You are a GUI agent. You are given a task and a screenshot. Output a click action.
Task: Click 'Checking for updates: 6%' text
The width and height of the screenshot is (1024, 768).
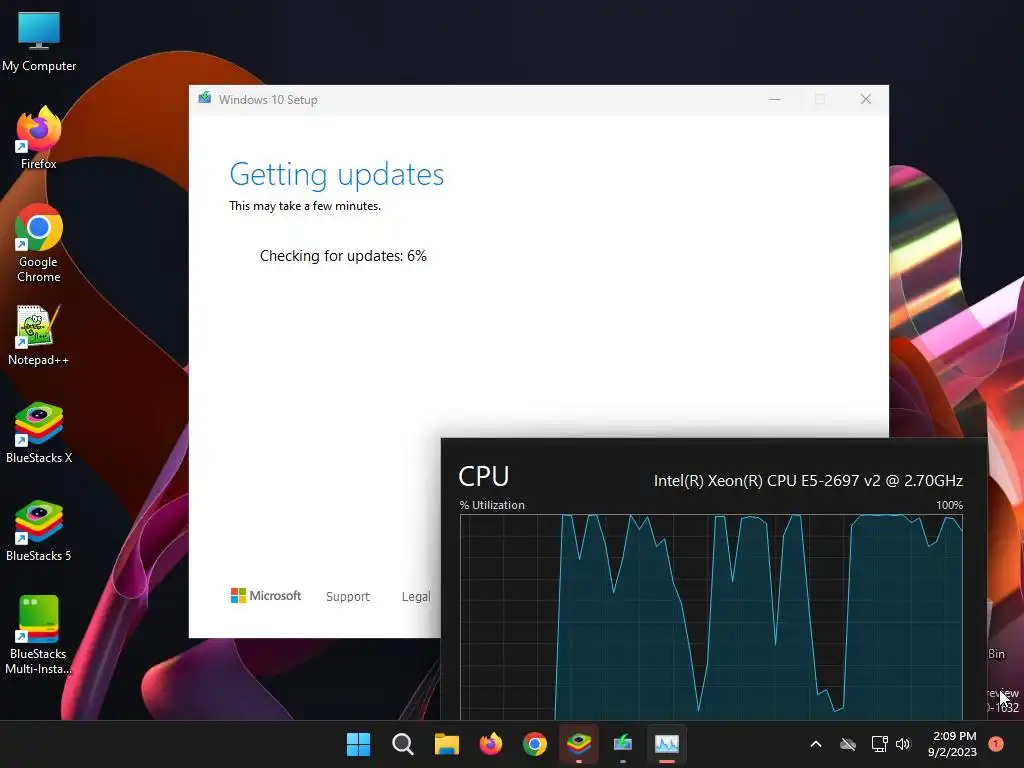(x=343, y=255)
